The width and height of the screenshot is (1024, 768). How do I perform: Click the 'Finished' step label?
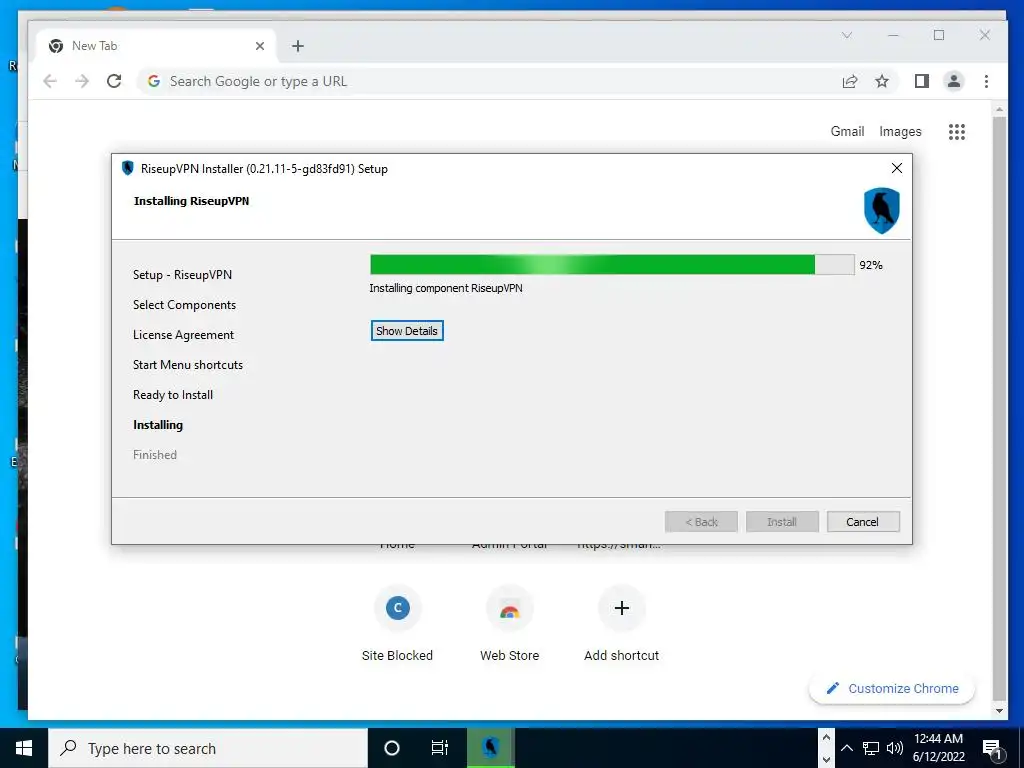155,455
